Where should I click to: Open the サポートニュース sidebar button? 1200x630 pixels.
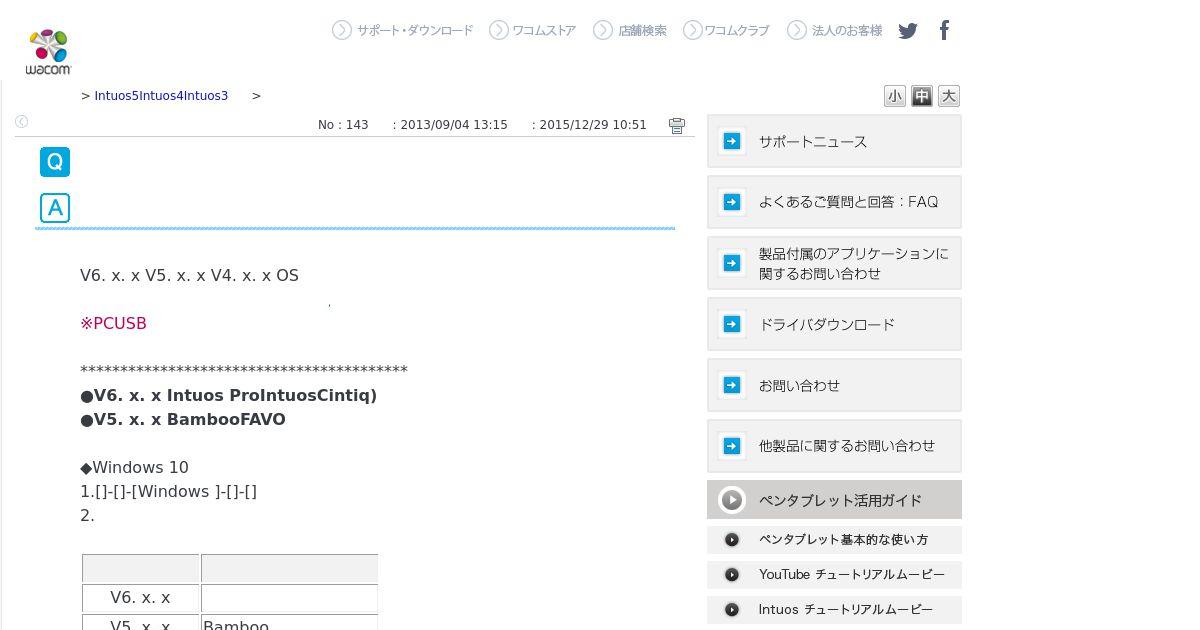pos(834,141)
